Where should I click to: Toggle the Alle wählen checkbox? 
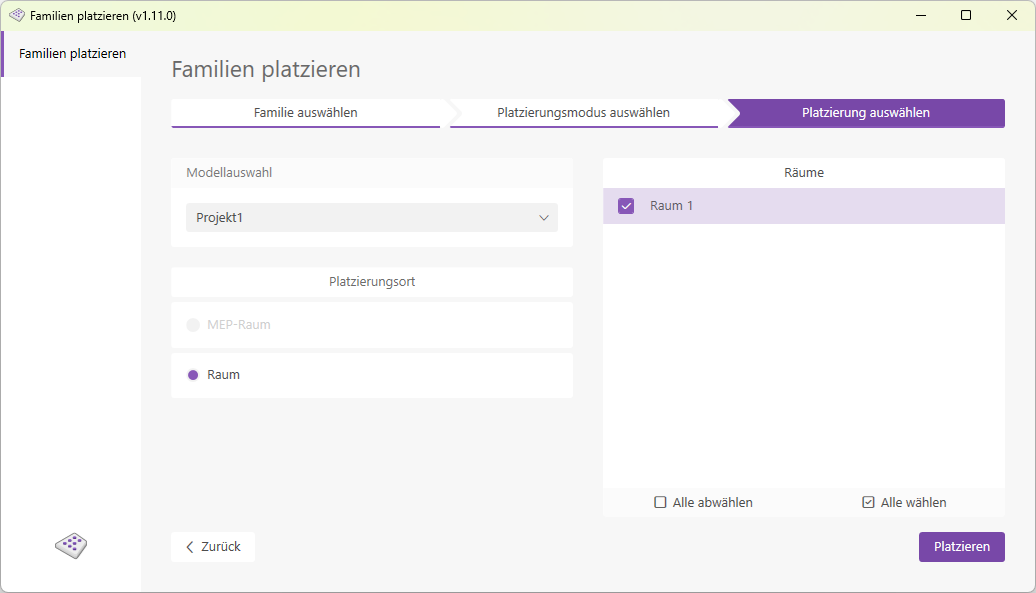click(868, 502)
